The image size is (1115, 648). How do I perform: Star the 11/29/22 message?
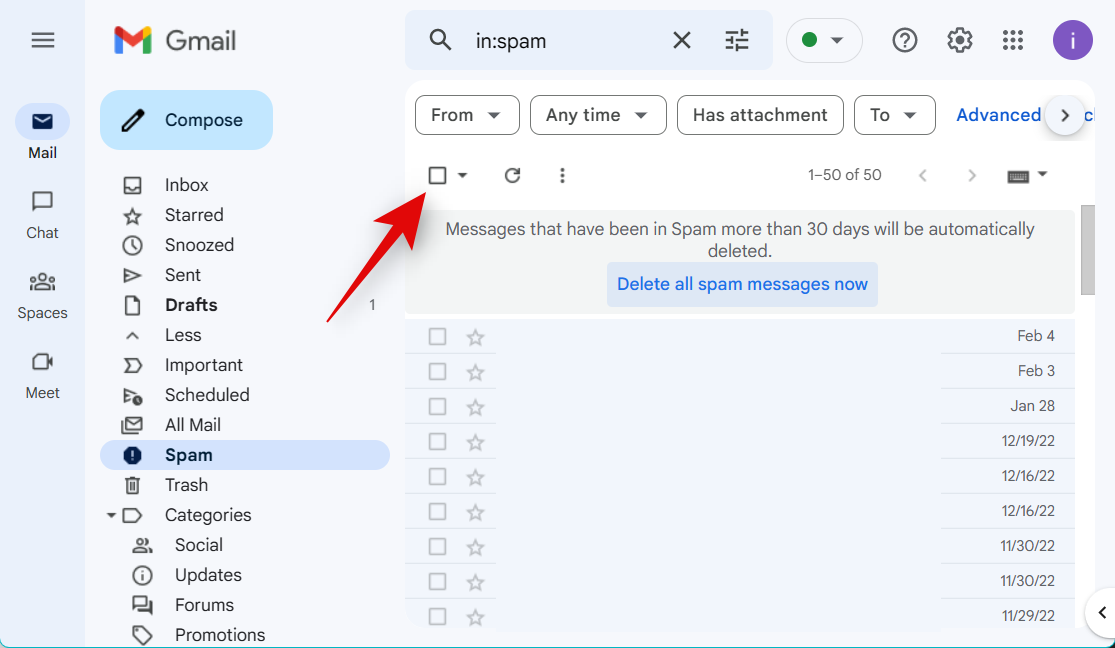(475, 616)
